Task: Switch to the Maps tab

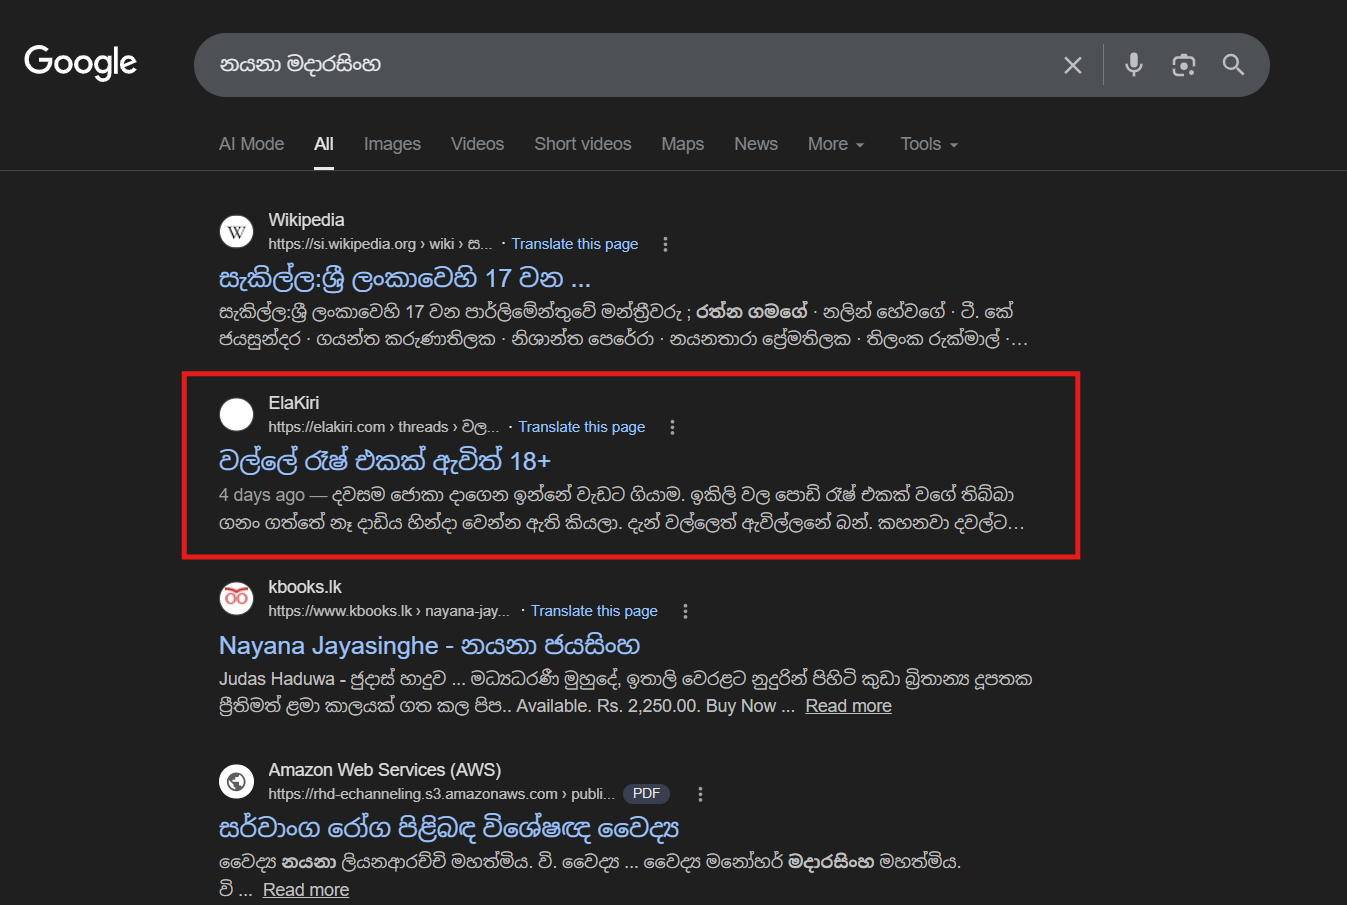Action: (x=683, y=144)
